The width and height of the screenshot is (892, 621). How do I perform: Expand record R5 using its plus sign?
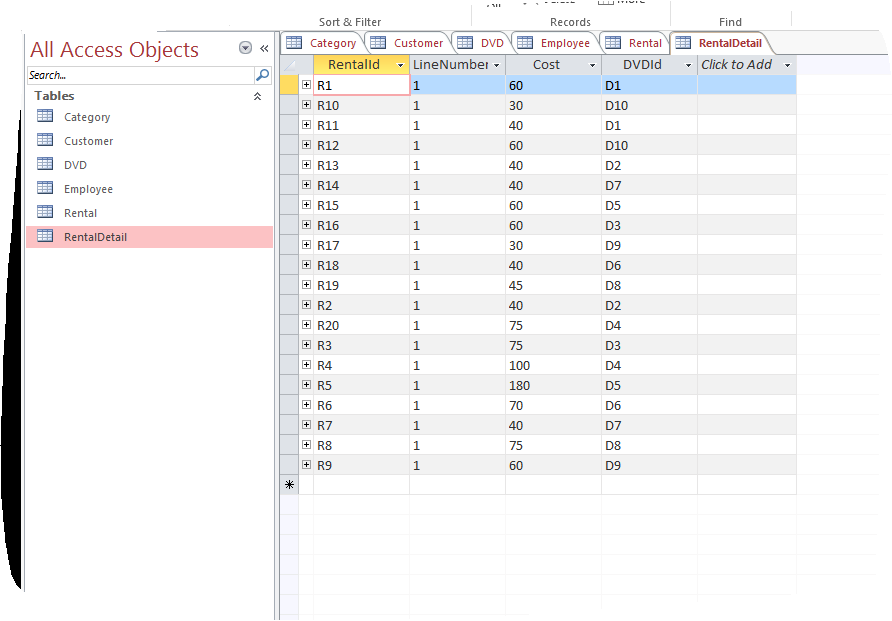(x=306, y=385)
